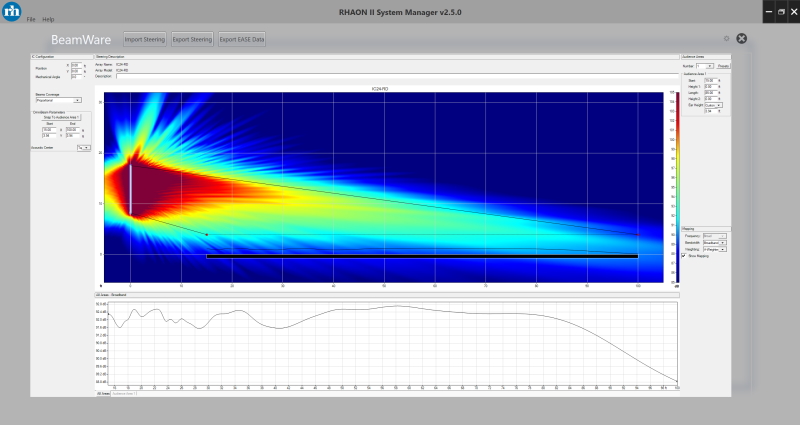Click Export EASE Data button
This screenshot has height=425, width=800.
point(242,40)
